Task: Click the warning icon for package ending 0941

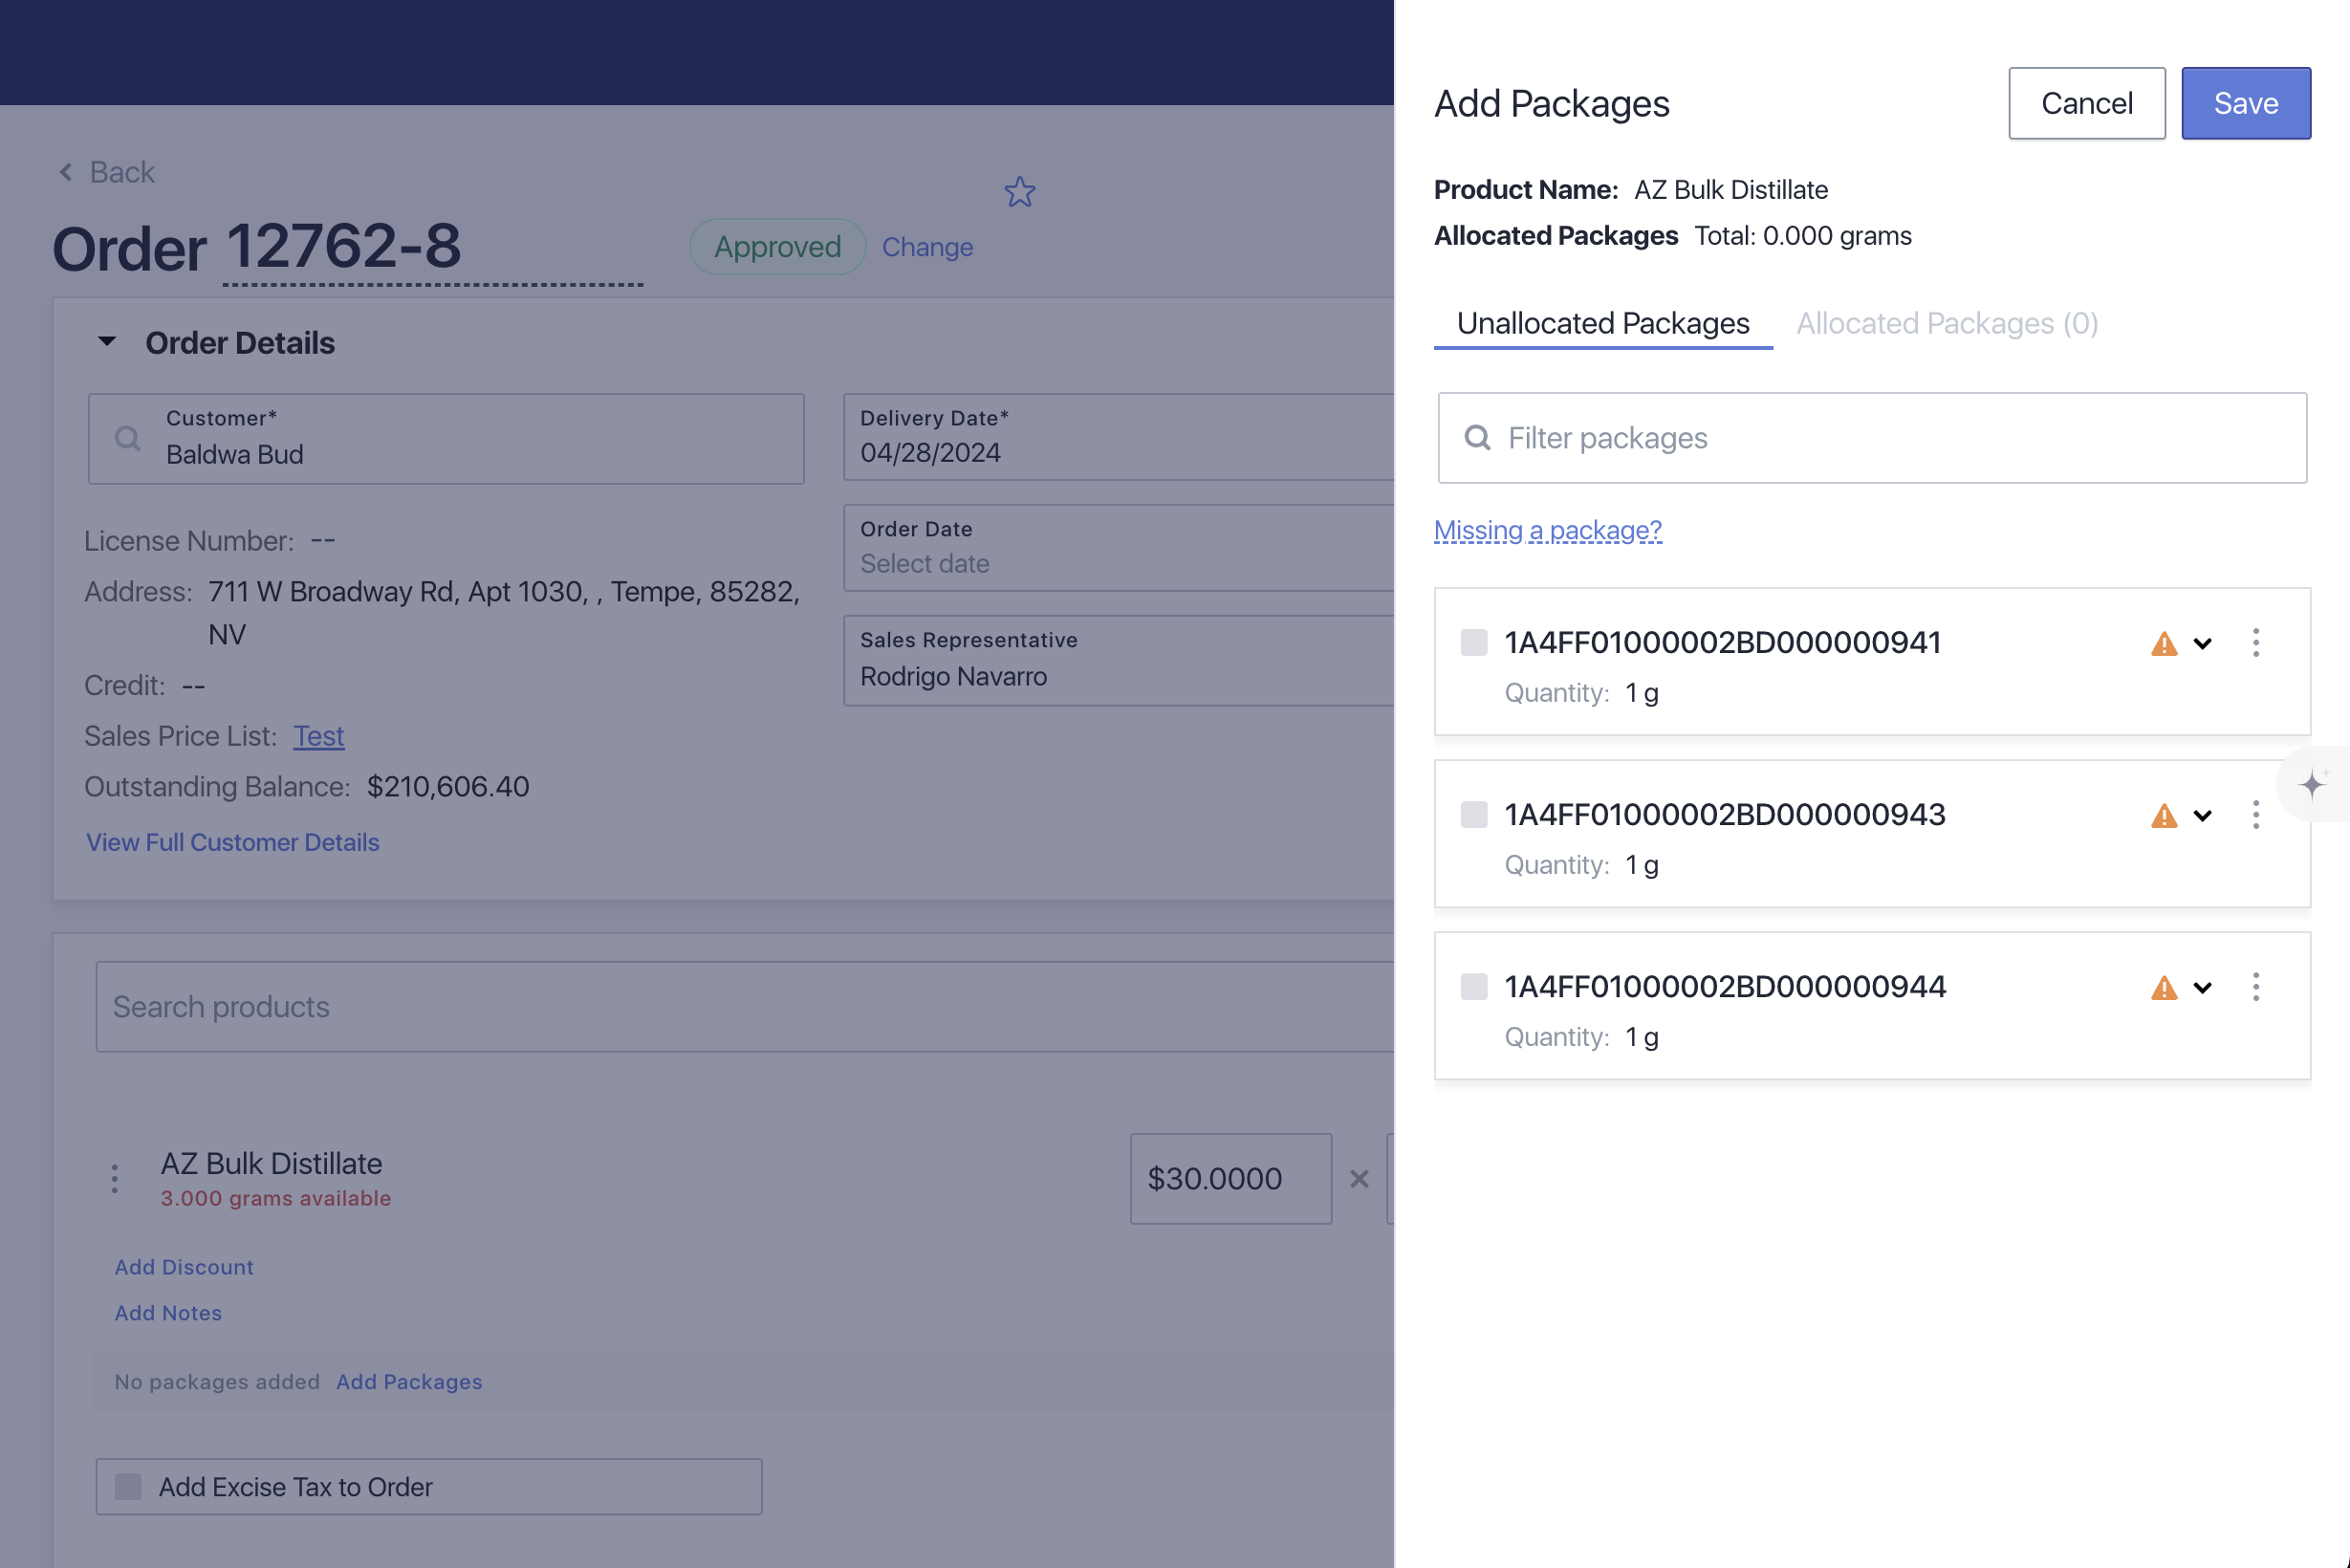Action: coord(2163,643)
